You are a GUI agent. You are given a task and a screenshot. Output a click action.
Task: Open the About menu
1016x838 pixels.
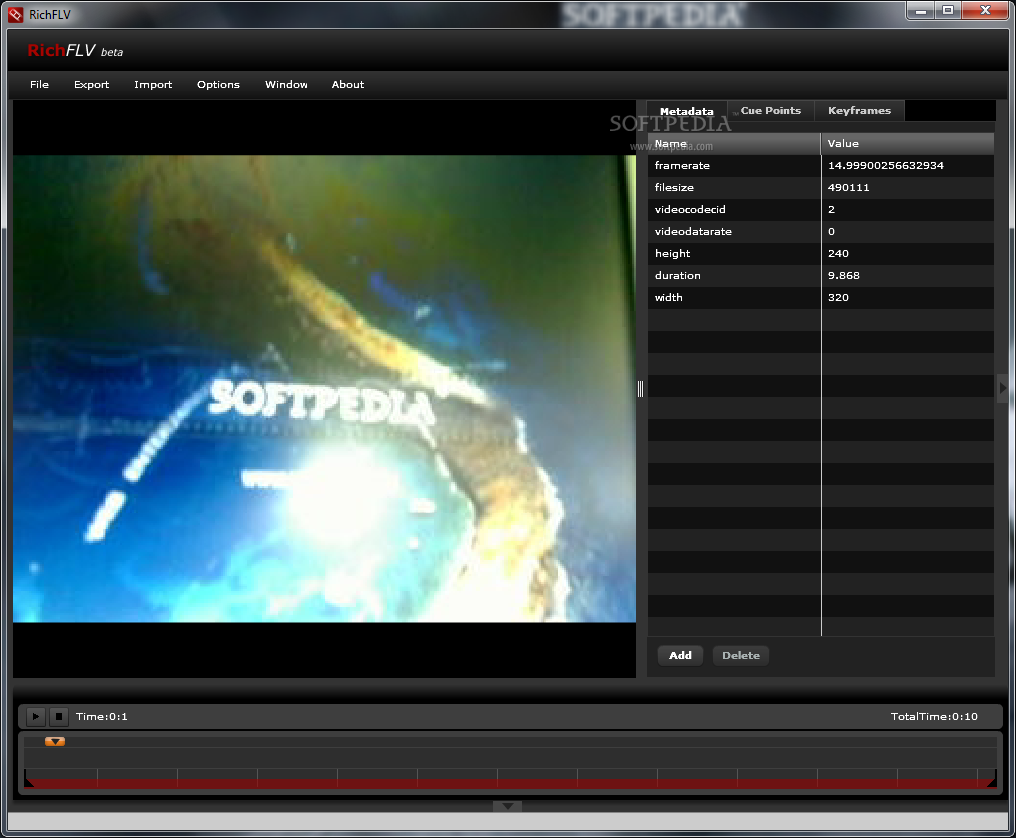coord(348,84)
